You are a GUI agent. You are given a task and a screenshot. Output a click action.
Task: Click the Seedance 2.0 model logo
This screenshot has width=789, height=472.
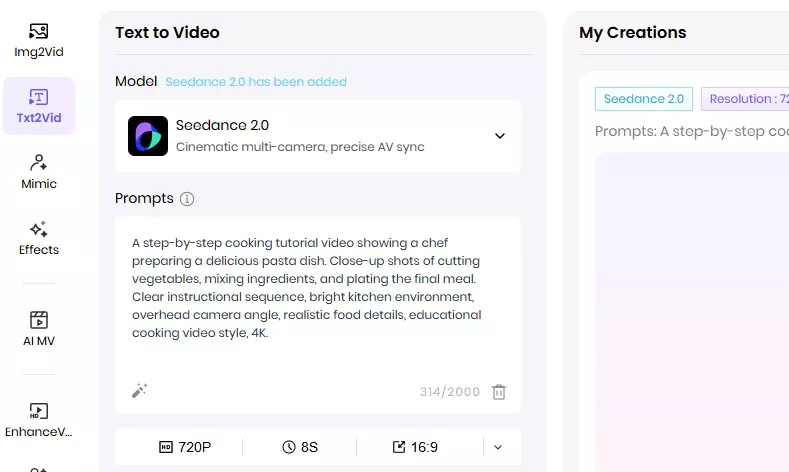click(148, 136)
